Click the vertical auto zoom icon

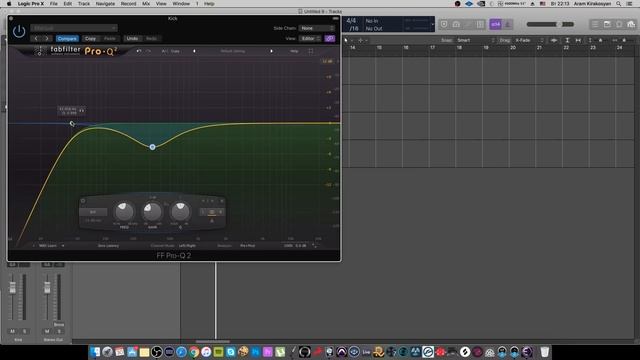pos(567,40)
